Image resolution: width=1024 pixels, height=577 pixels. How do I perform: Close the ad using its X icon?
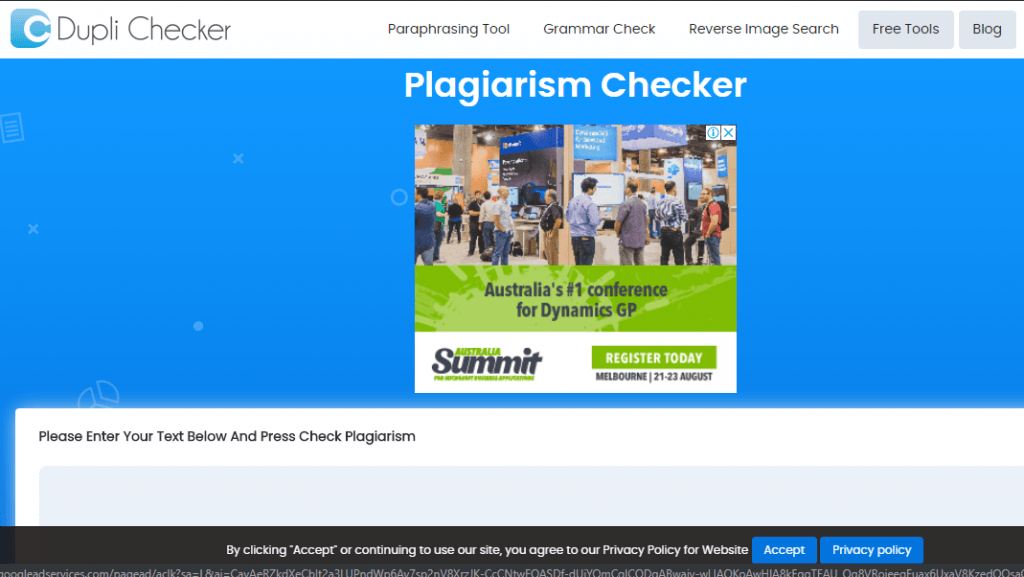(x=729, y=133)
